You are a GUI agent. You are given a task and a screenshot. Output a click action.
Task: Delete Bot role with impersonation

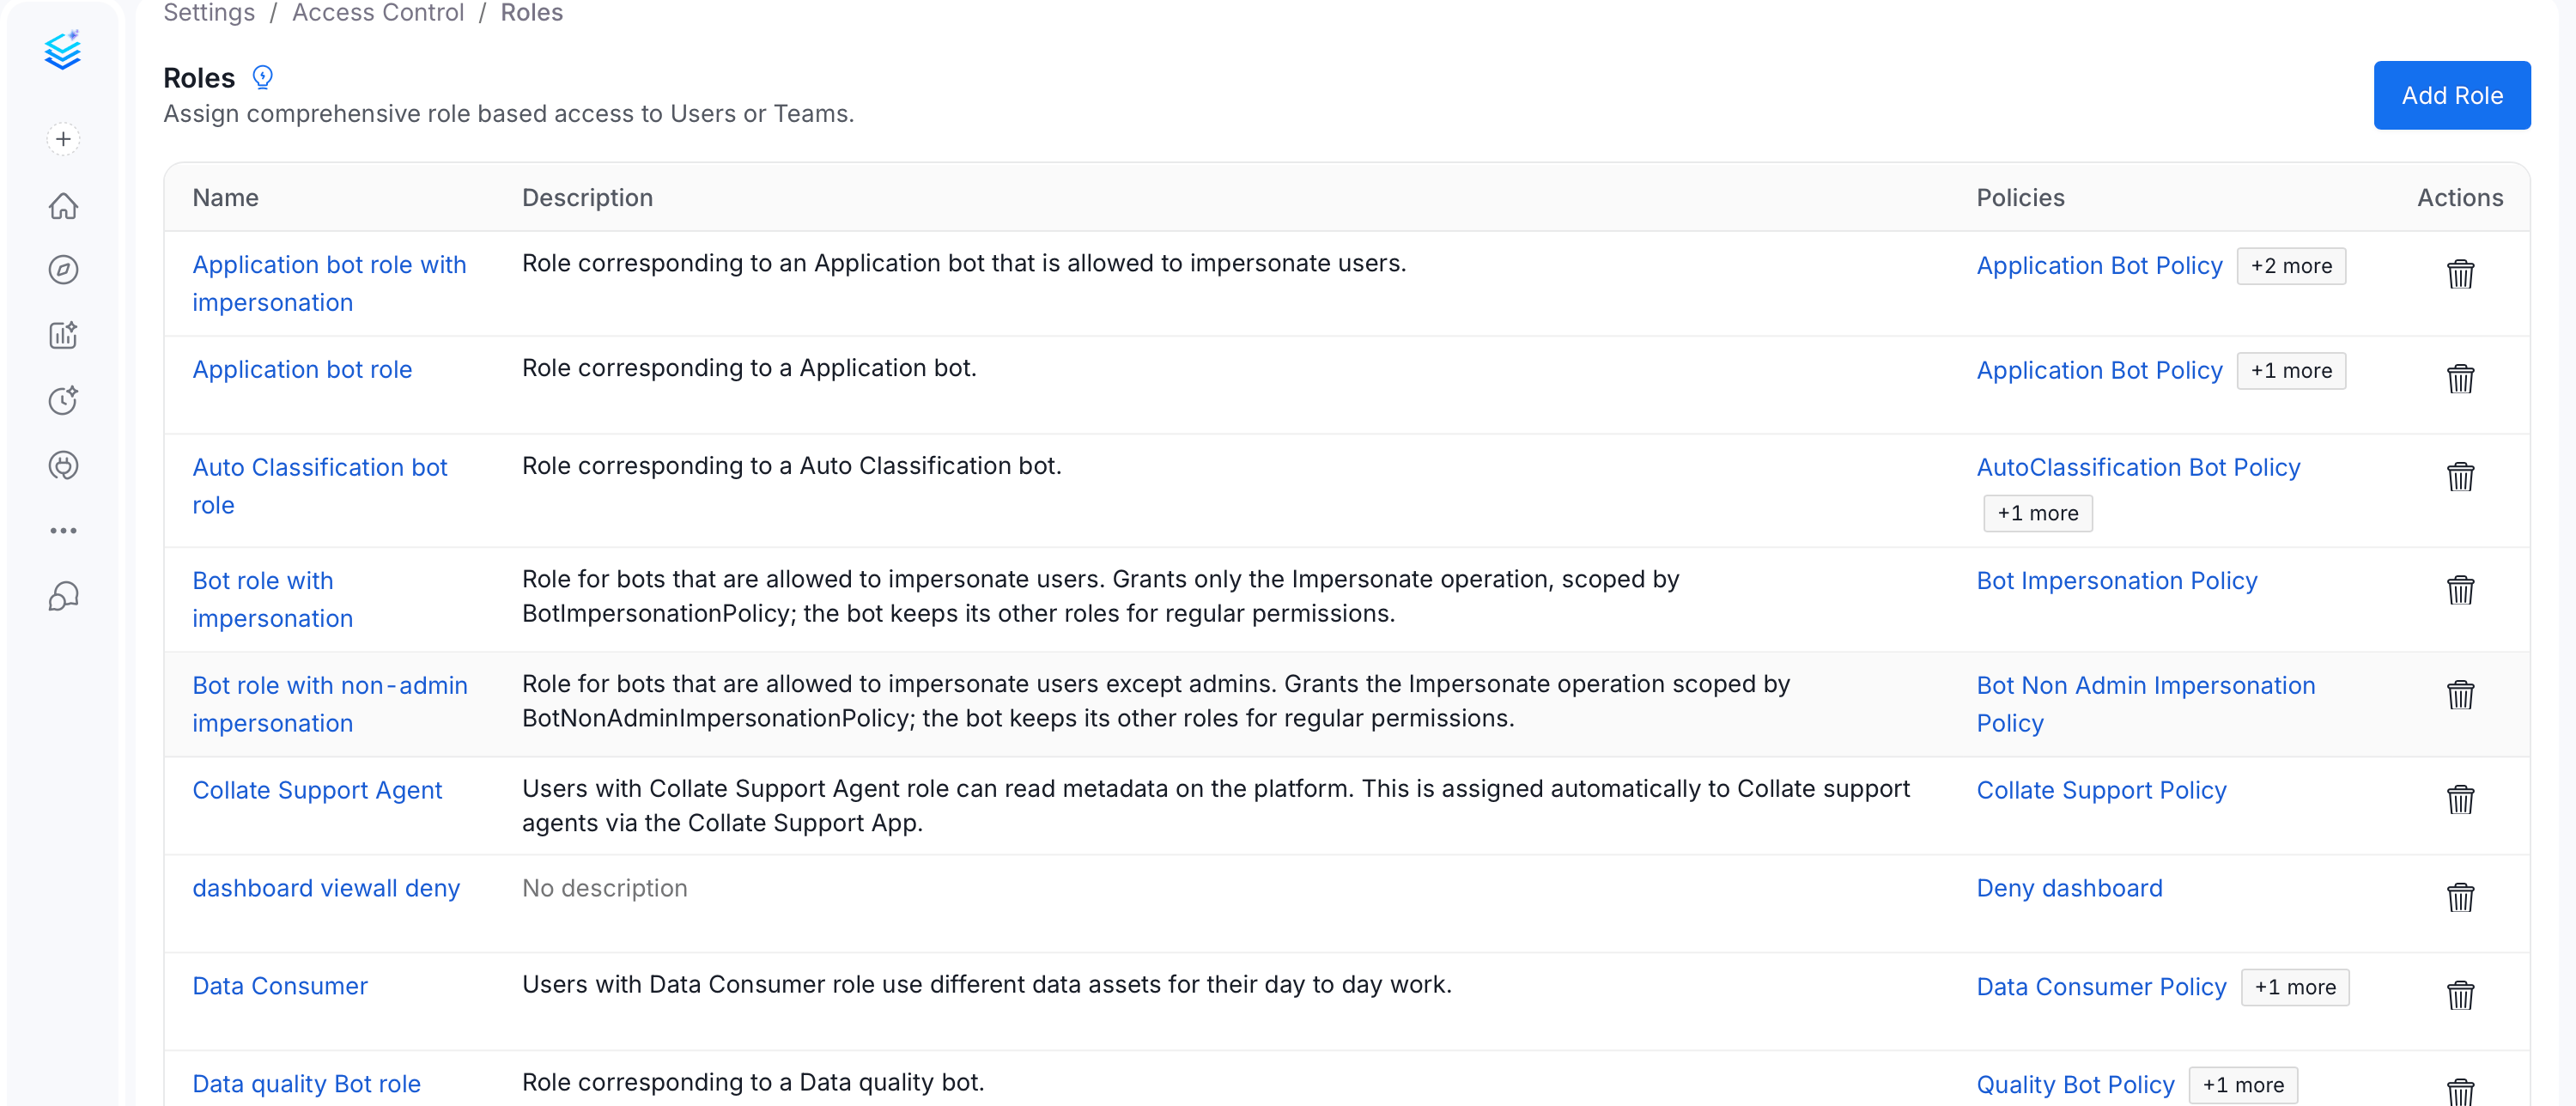[x=2460, y=590]
